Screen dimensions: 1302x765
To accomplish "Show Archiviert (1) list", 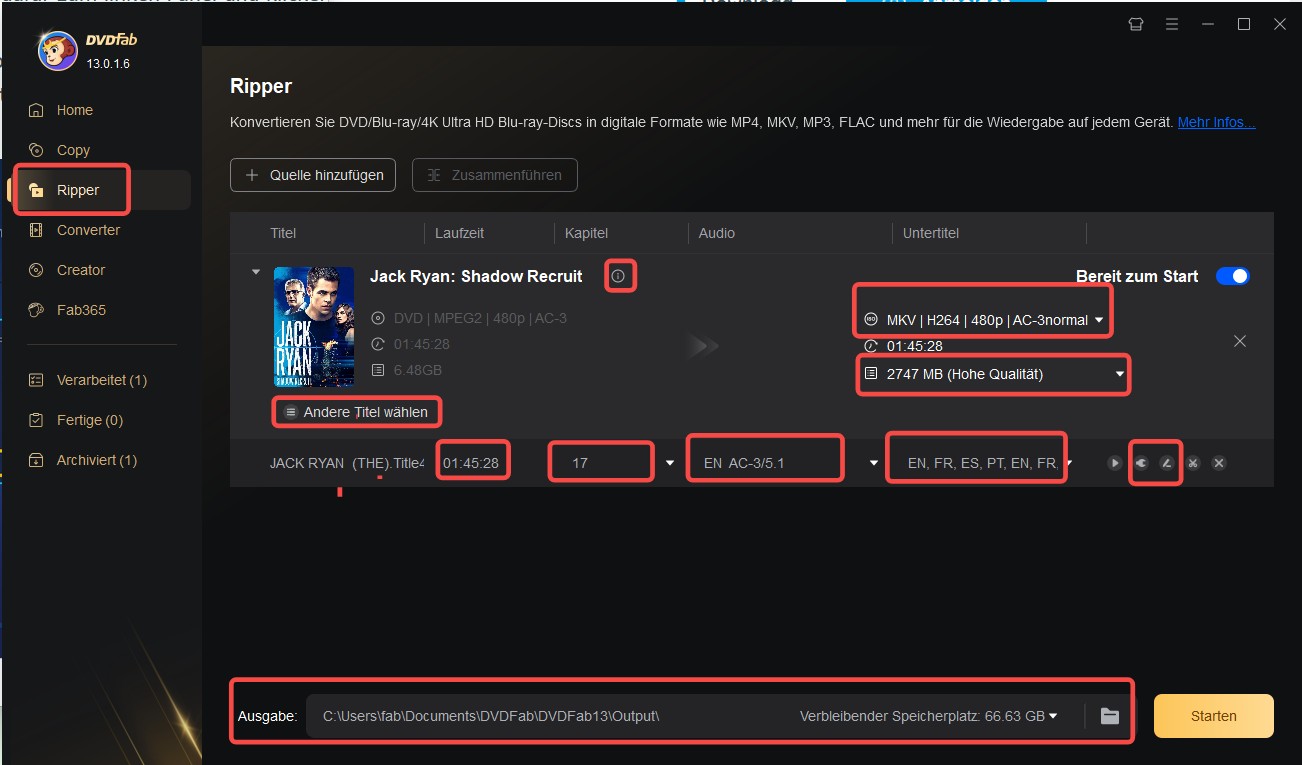I will (x=96, y=460).
